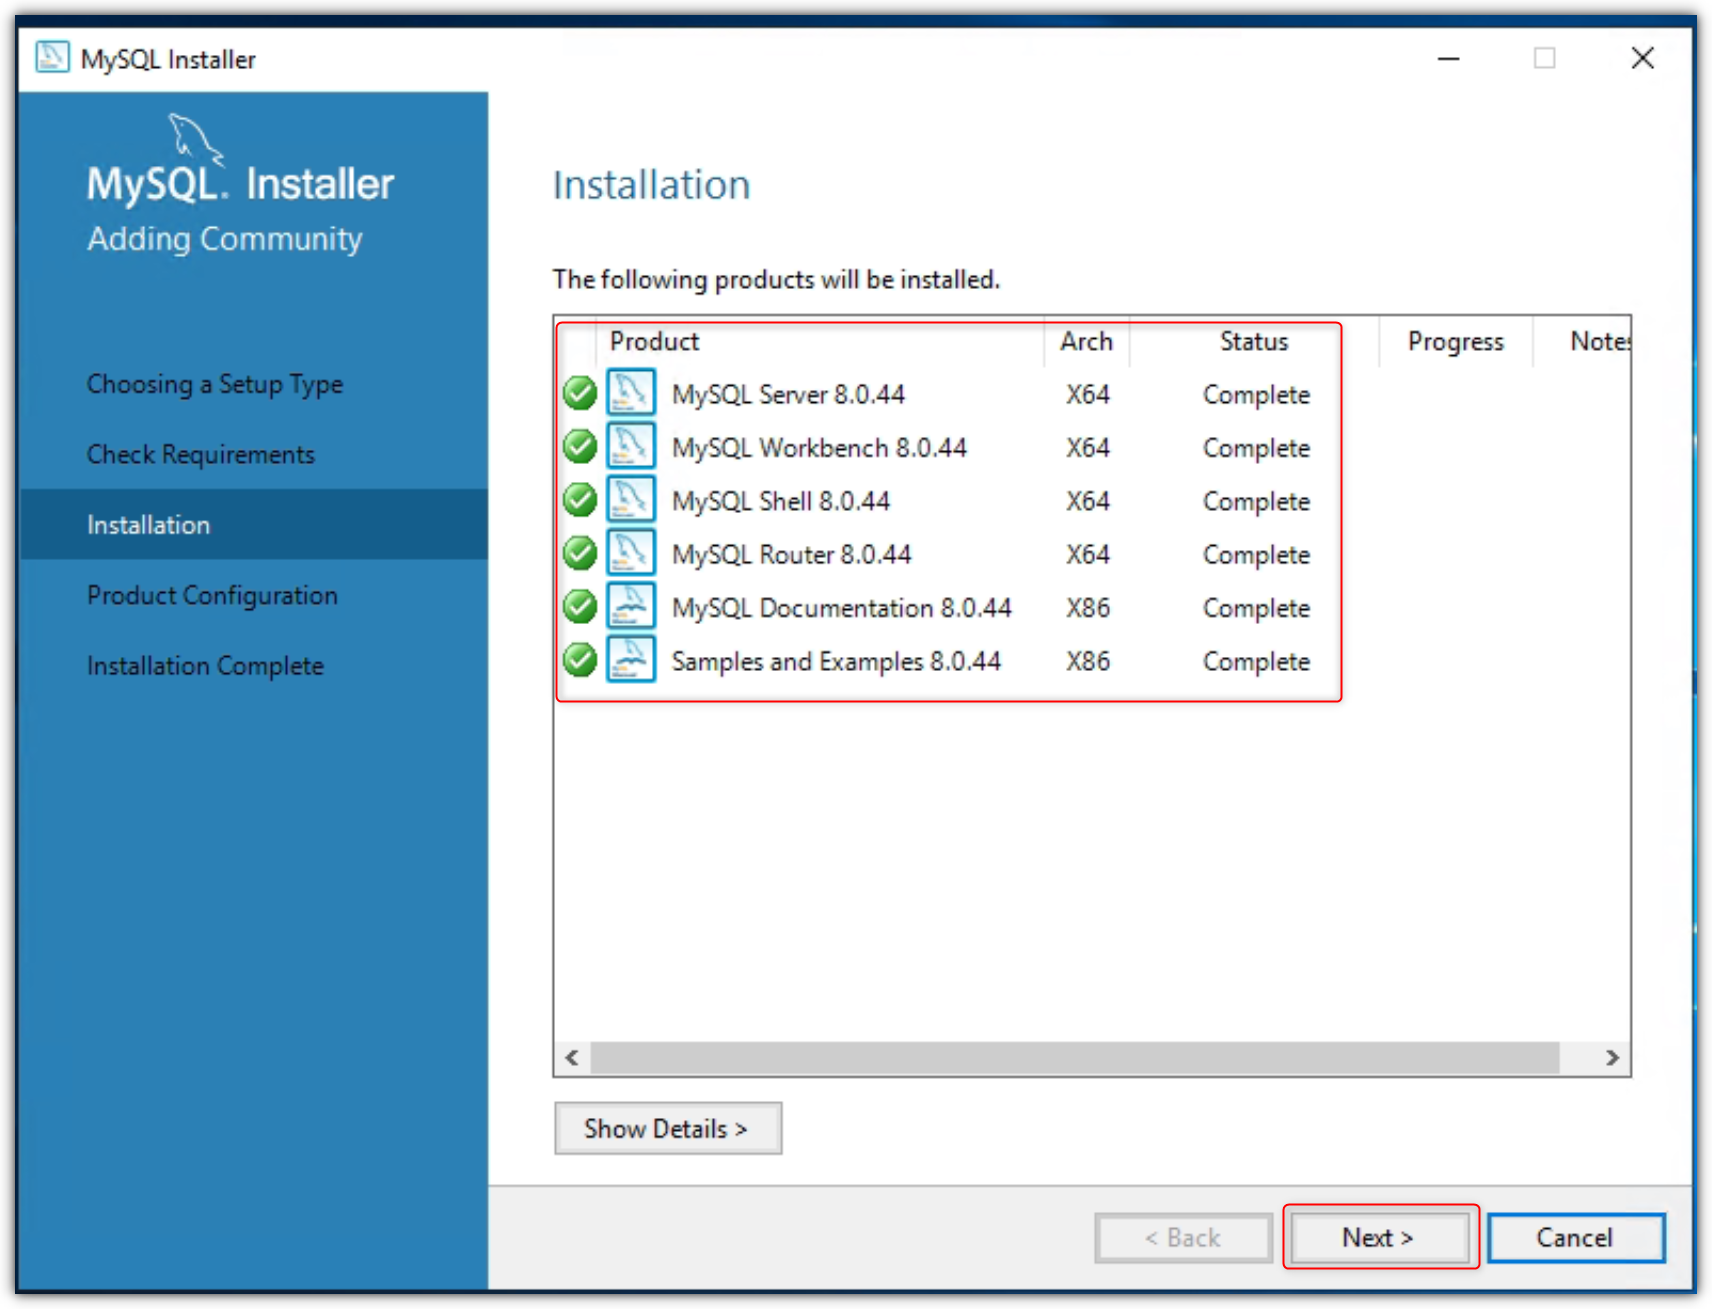Screen dimensions: 1712x1309
Task: Open the Product Configuration step
Action: pos(212,595)
